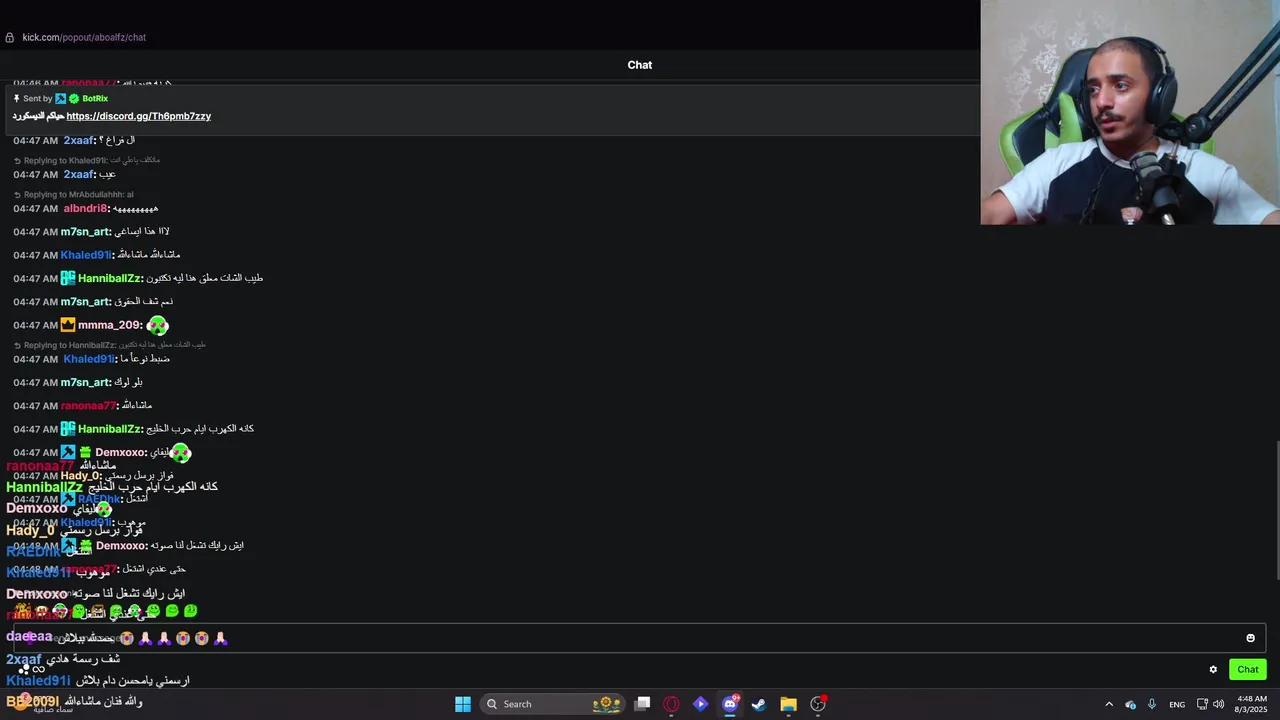Open chat settings gear icon
1280x720 pixels.
pyautogui.click(x=1213, y=670)
